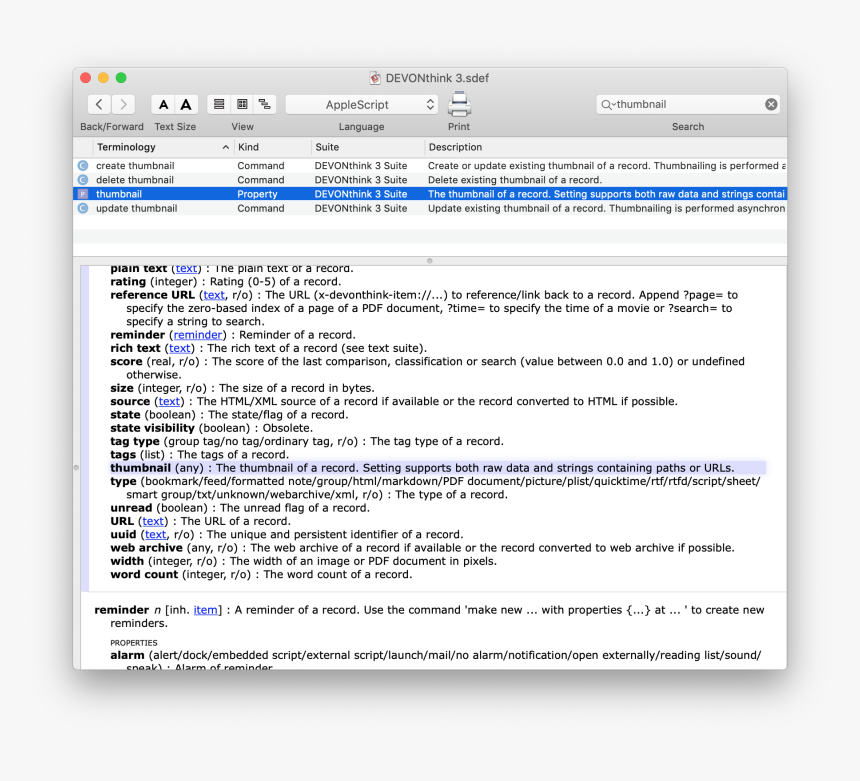This screenshot has width=860, height=781.
Task: Click the Kind column header
Action: tap(270, 147)
